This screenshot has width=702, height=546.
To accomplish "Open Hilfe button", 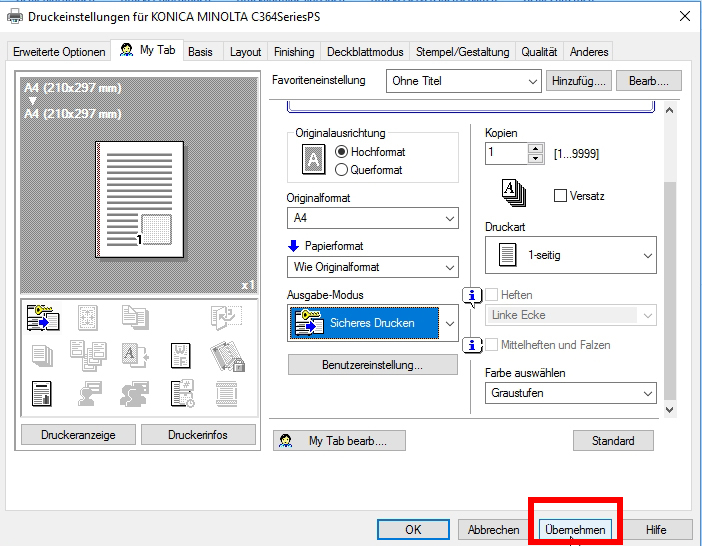I will pyautogui.click(x=656, y=529).
